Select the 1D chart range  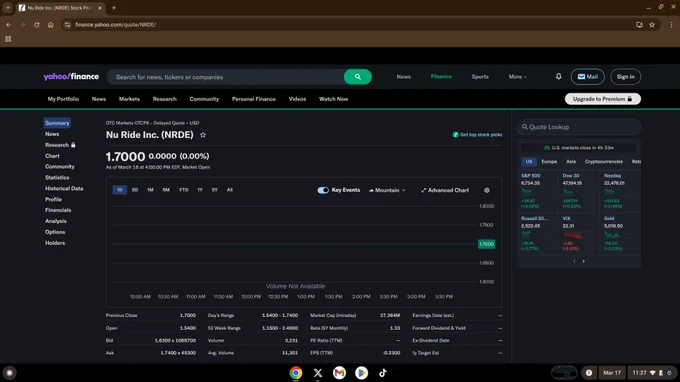click(120, 189)
